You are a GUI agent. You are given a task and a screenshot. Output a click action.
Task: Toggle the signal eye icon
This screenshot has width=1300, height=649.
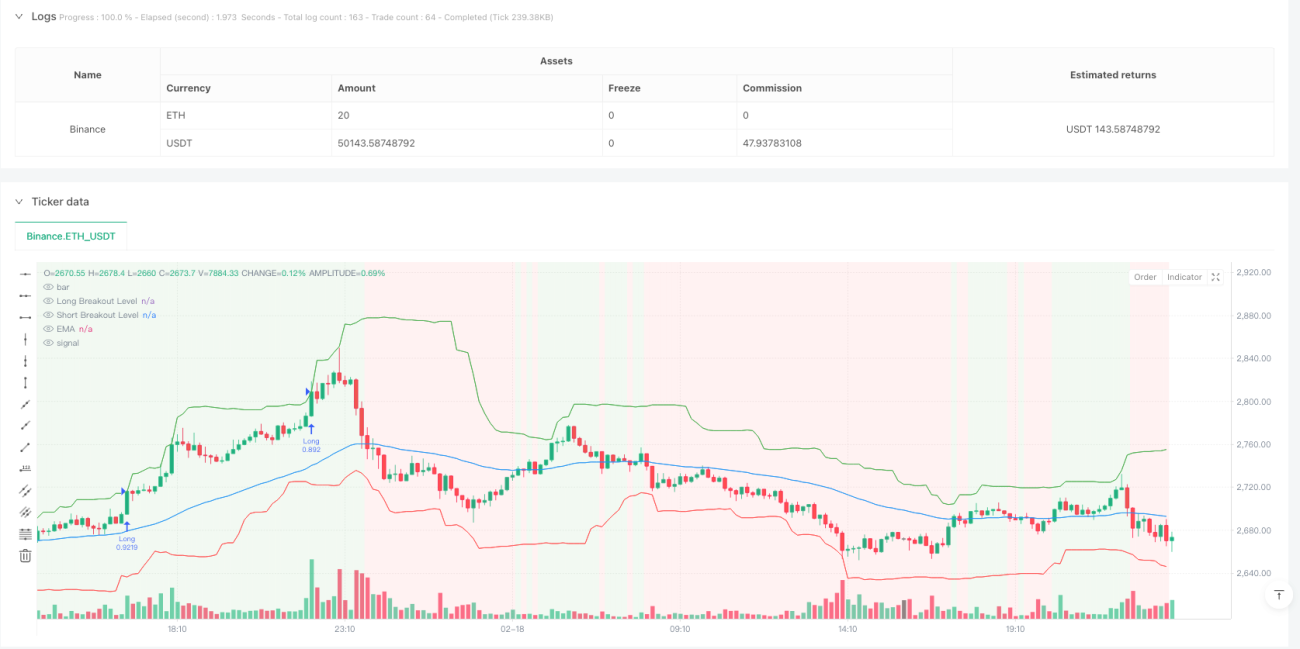tap(48, 343)
